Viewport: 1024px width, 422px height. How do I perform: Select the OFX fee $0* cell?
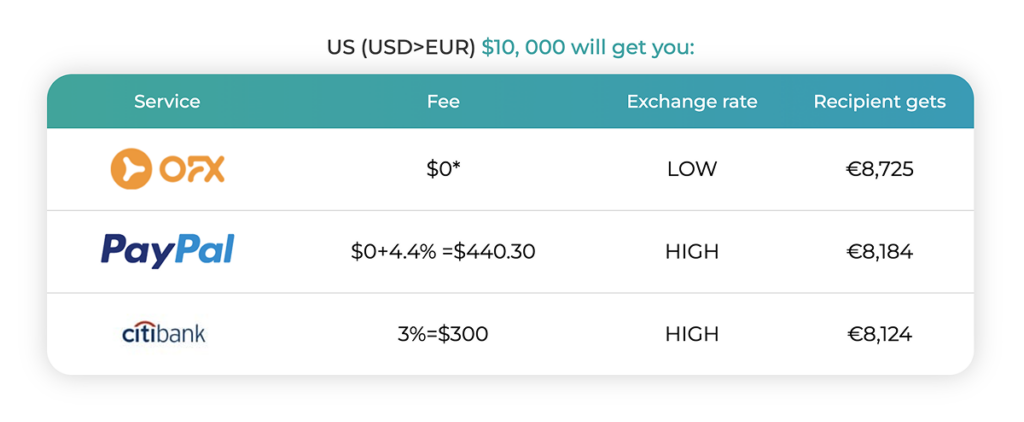pos(443,169)
